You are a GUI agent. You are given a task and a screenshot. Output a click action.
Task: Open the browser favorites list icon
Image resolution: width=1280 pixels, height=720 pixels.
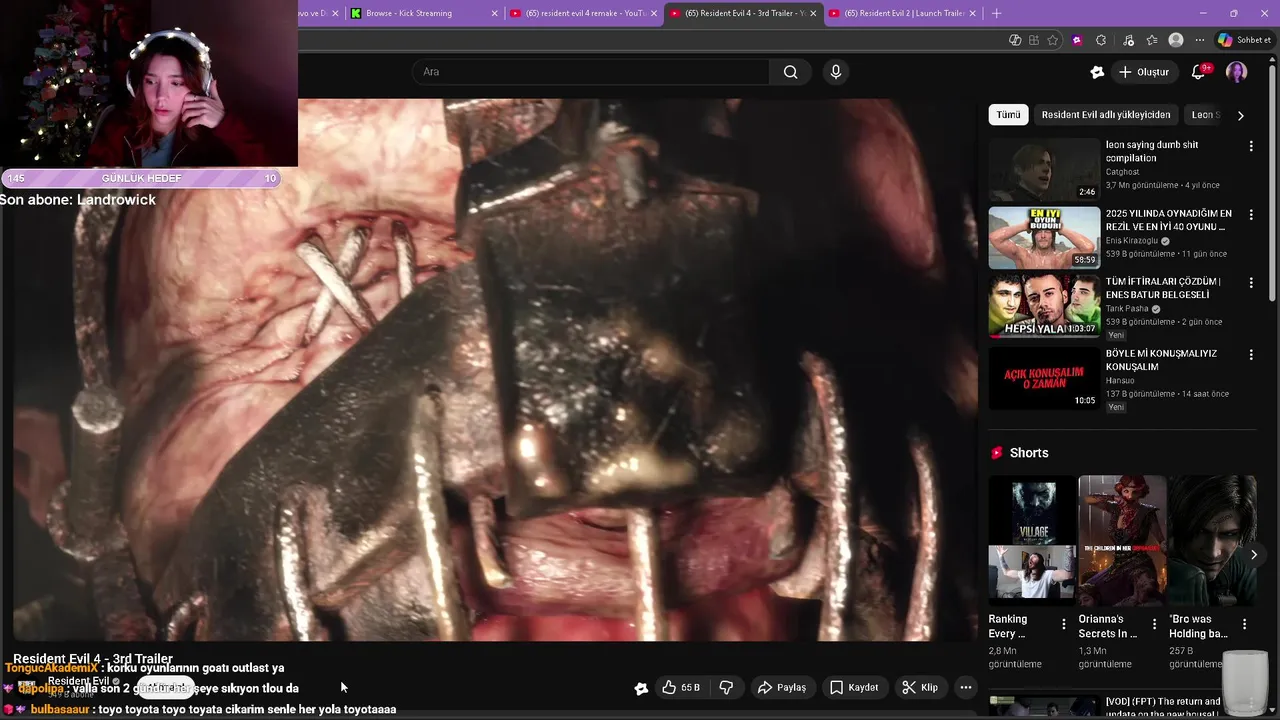(x=1152, y=40)
